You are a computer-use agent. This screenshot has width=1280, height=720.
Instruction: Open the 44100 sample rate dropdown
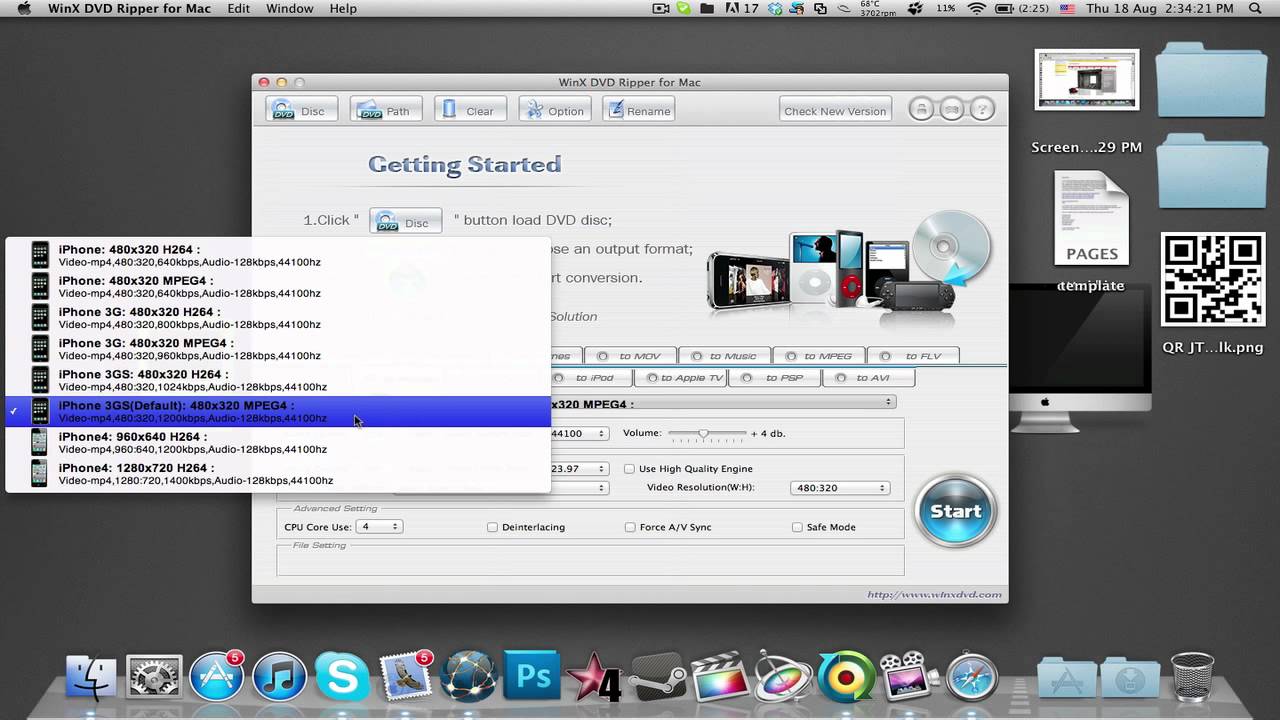tap(580, 433)
